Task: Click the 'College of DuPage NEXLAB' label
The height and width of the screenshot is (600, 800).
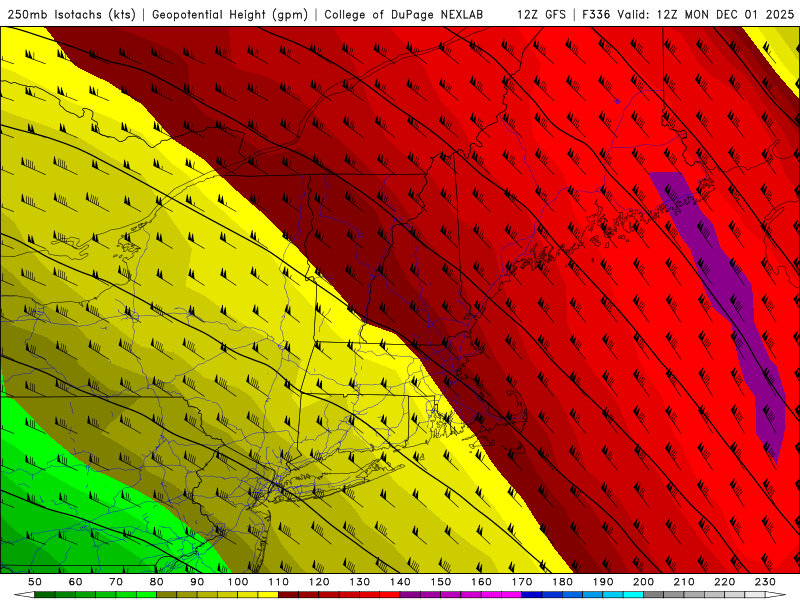Action: click(x=404, y=15)
